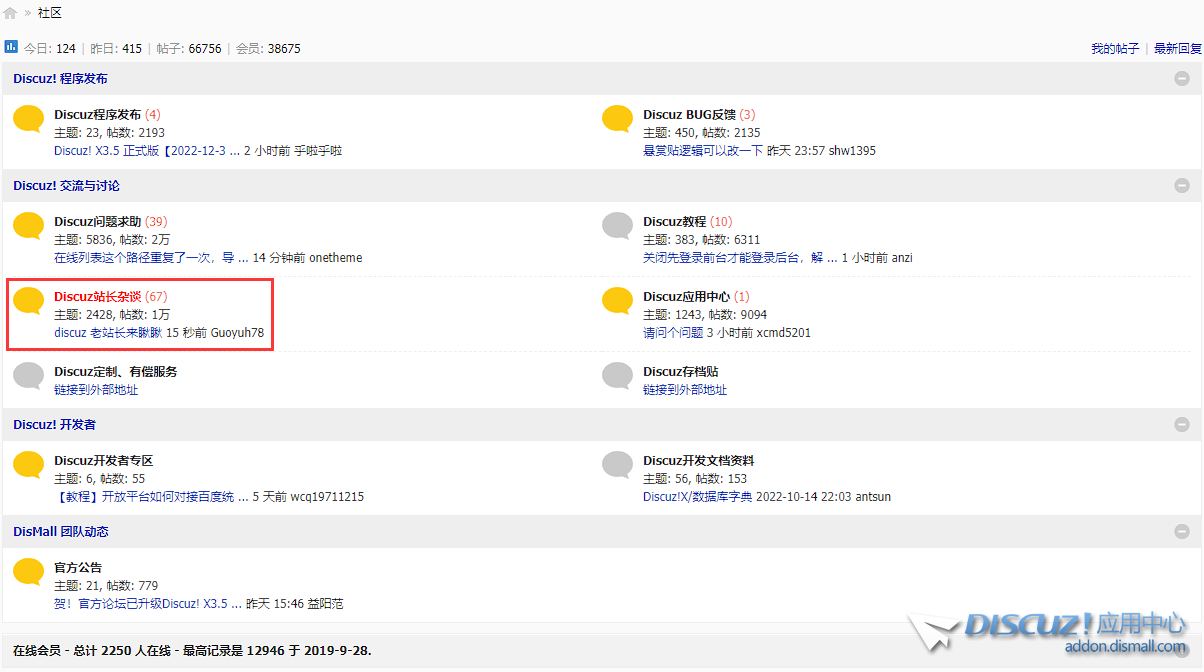Open the Discuz教程 forum title
Viewport: 1204px width, 672px height.
pos(675,222)
